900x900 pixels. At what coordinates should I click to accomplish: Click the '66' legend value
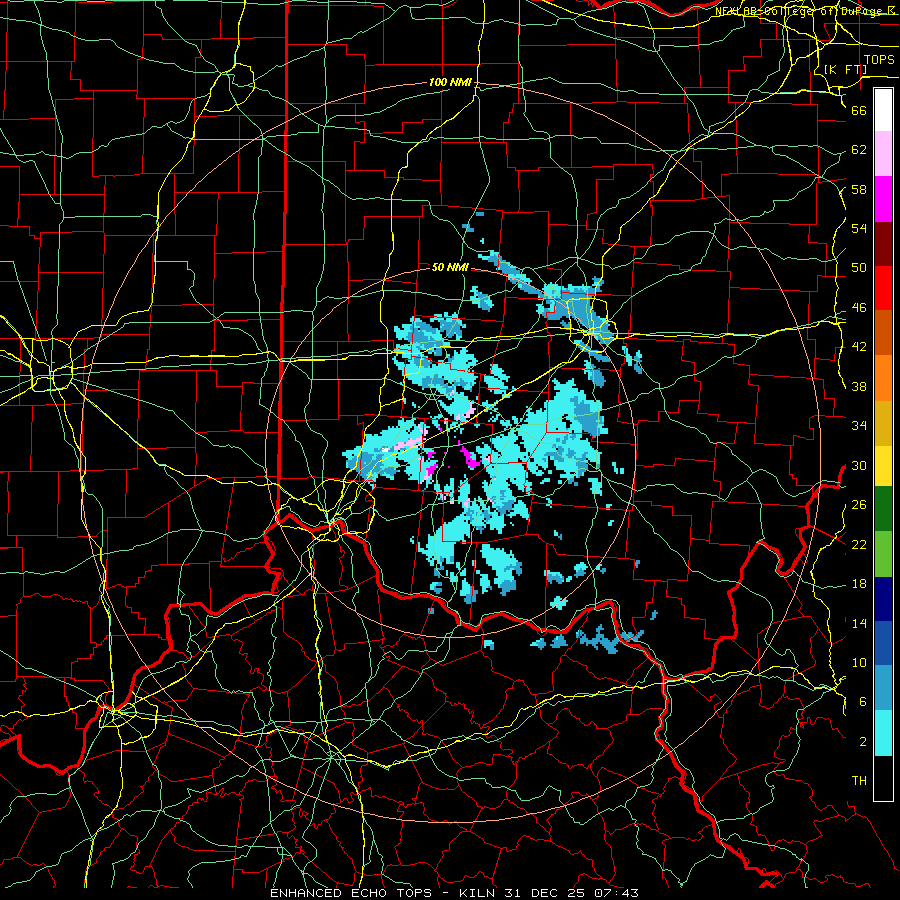tap(859, 110)
